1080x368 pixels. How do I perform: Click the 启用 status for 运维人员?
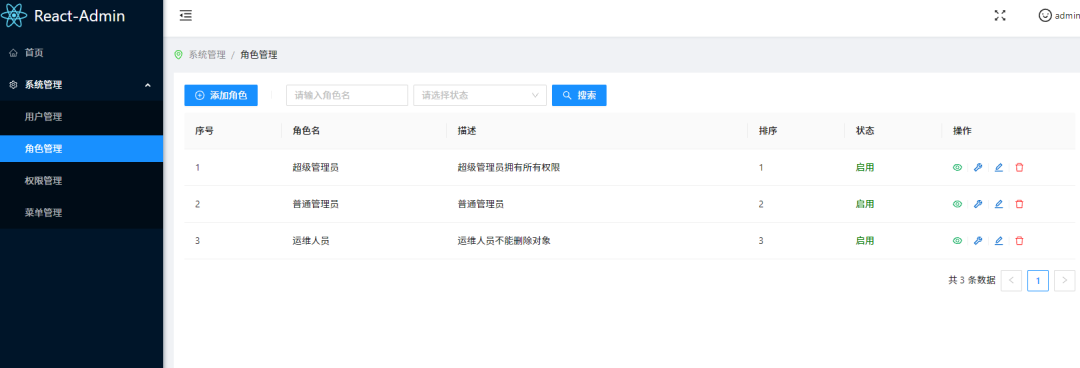coord(865,241)
